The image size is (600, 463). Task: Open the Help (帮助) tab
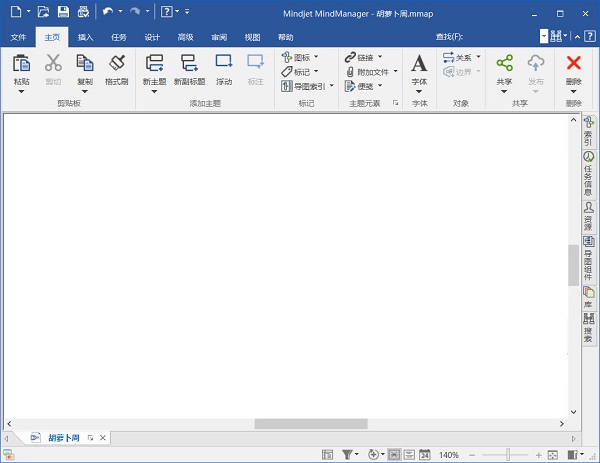tap(285, 37)
